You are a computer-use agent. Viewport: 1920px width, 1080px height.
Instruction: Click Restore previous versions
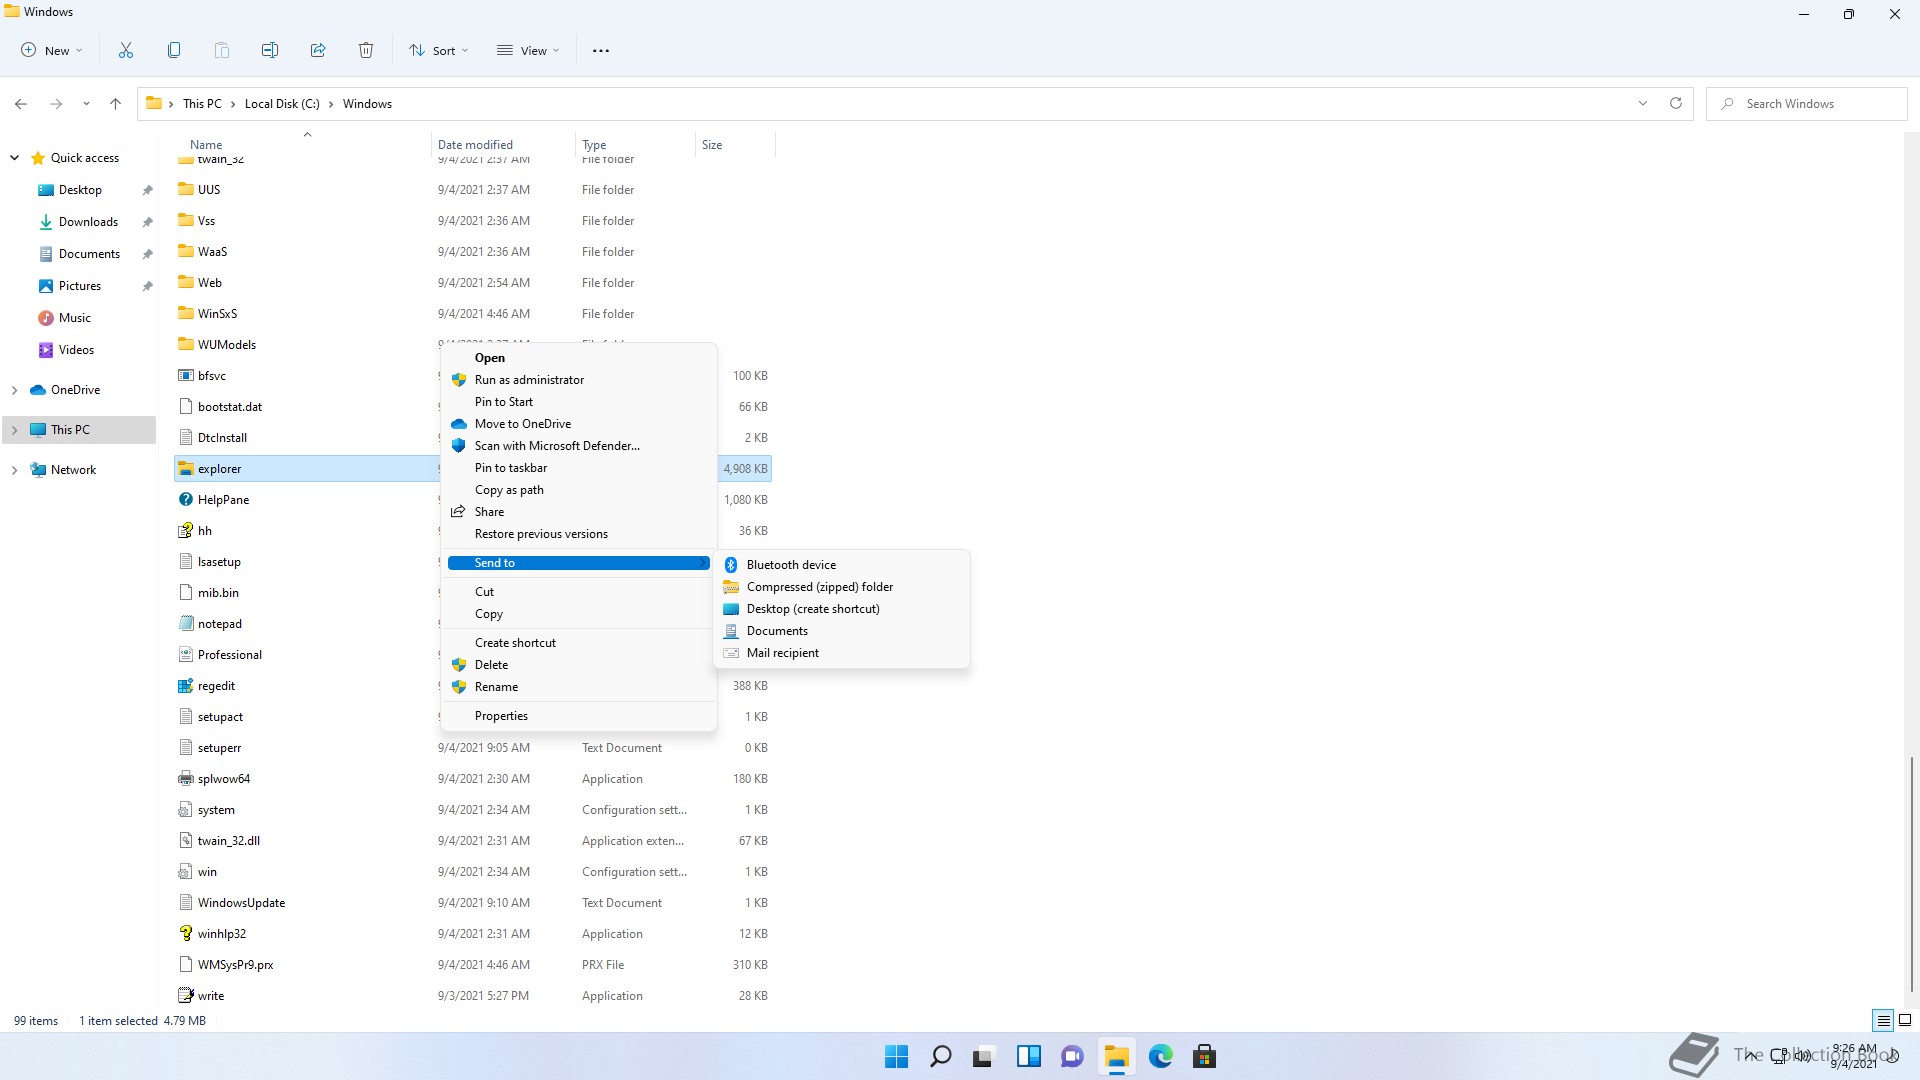[578, 534]
